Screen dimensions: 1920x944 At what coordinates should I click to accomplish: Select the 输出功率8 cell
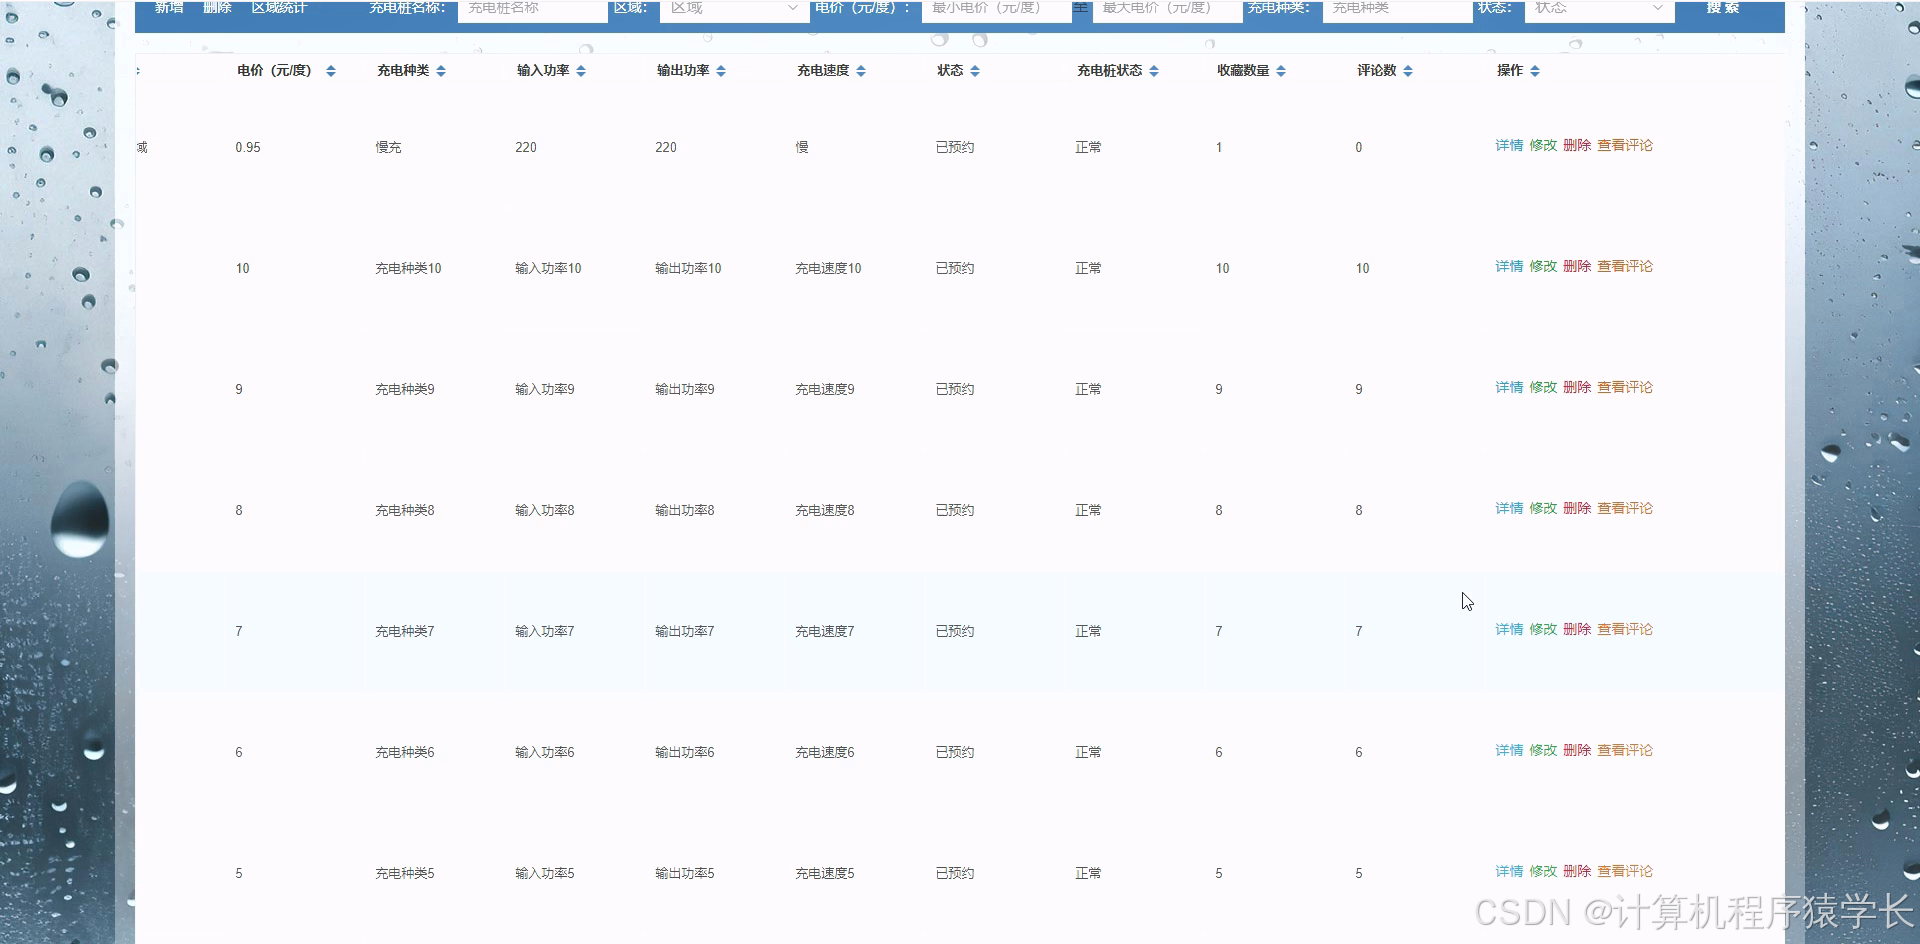coord(685,510)
